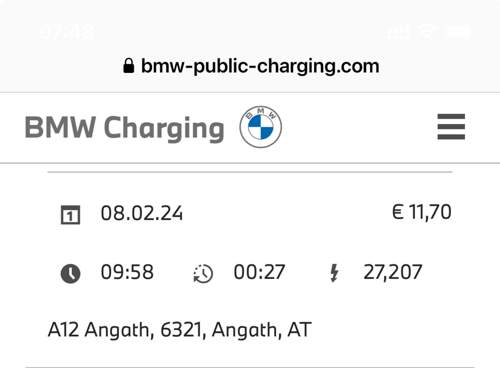
Task: Tap the bmw-public-charging.com address bar
Action: (251, 66)
